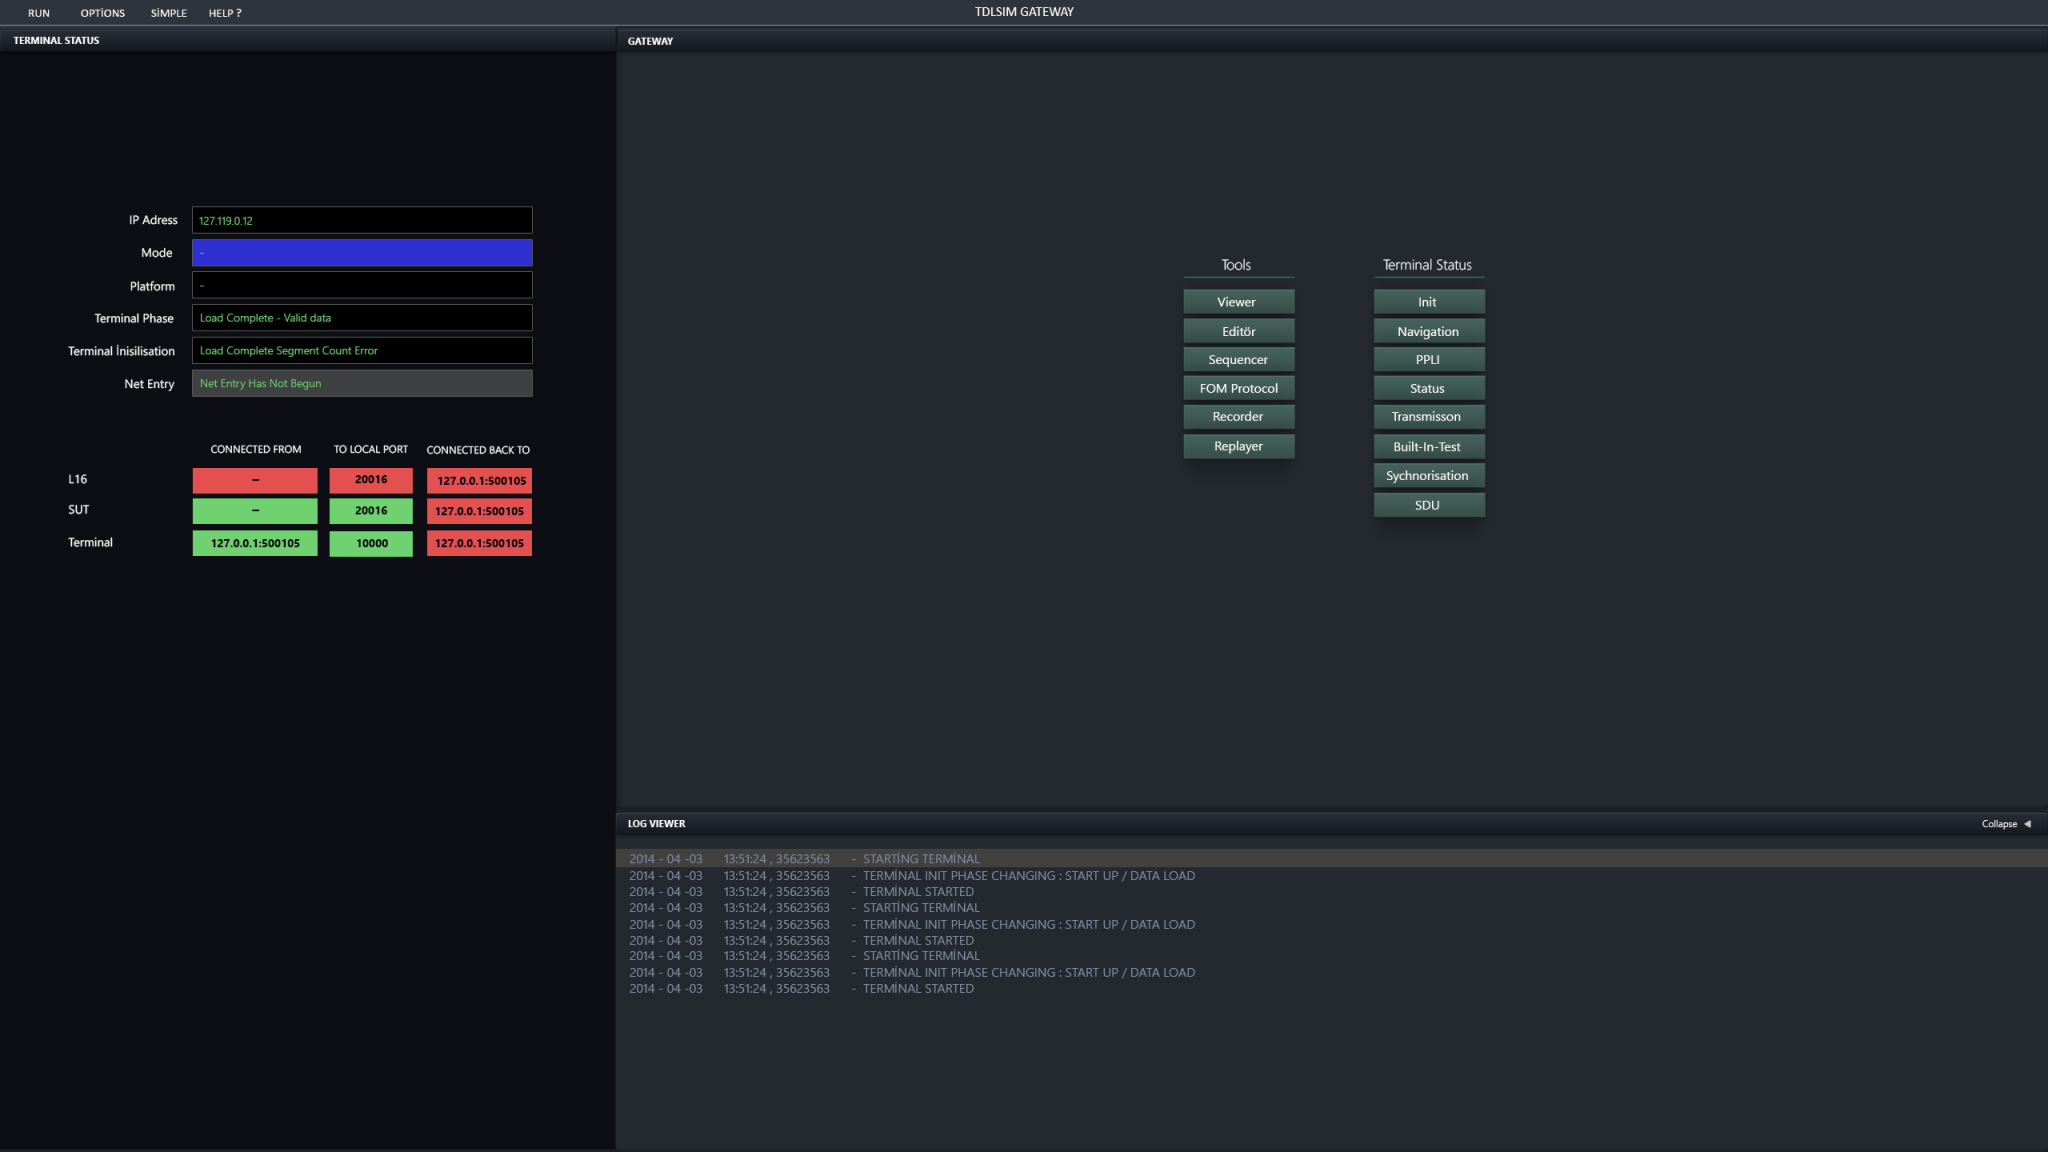Open the Sychnorisation status panel
Viewport: 2048px width, 1152px height.
[1428, 475]
